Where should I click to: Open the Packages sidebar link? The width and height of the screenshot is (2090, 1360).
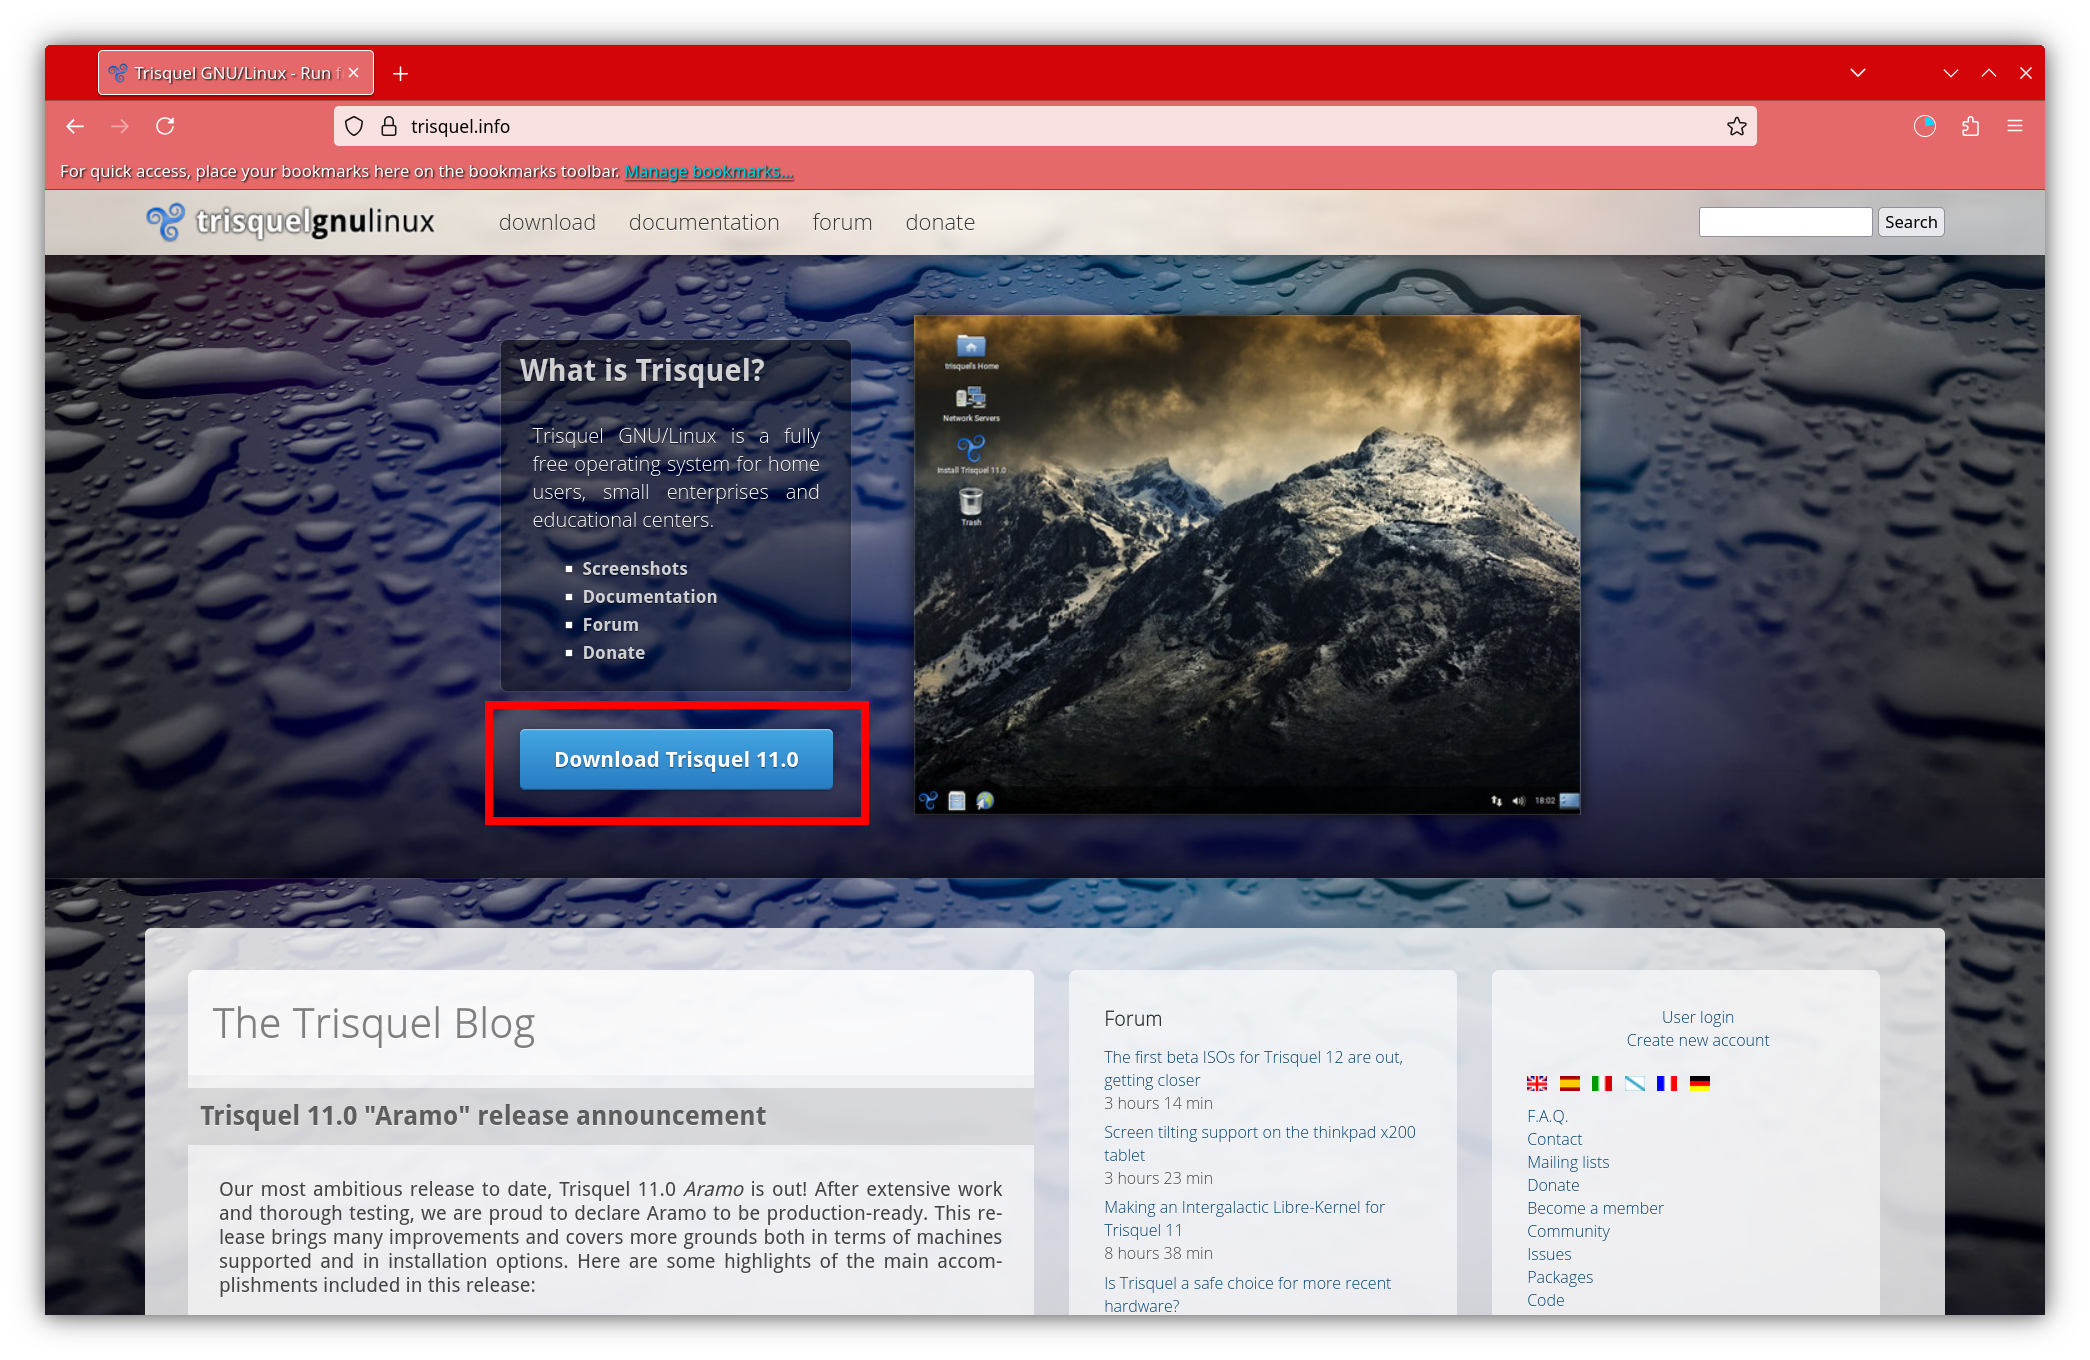(1560, 1277)
